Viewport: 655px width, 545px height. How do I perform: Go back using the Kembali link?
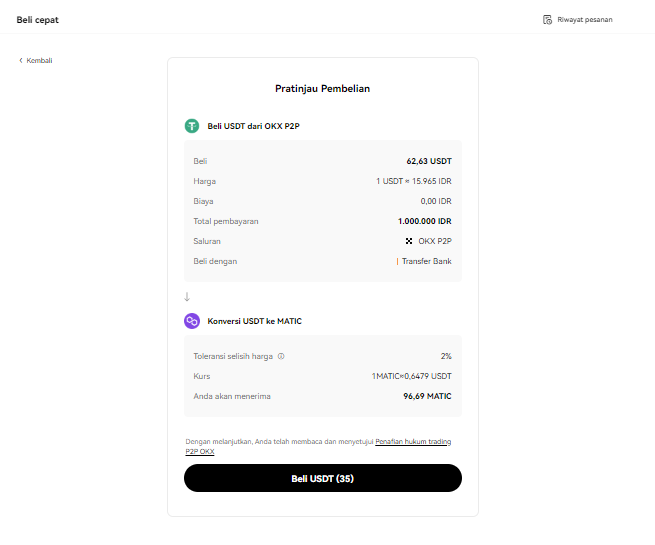tap(39, 60)
